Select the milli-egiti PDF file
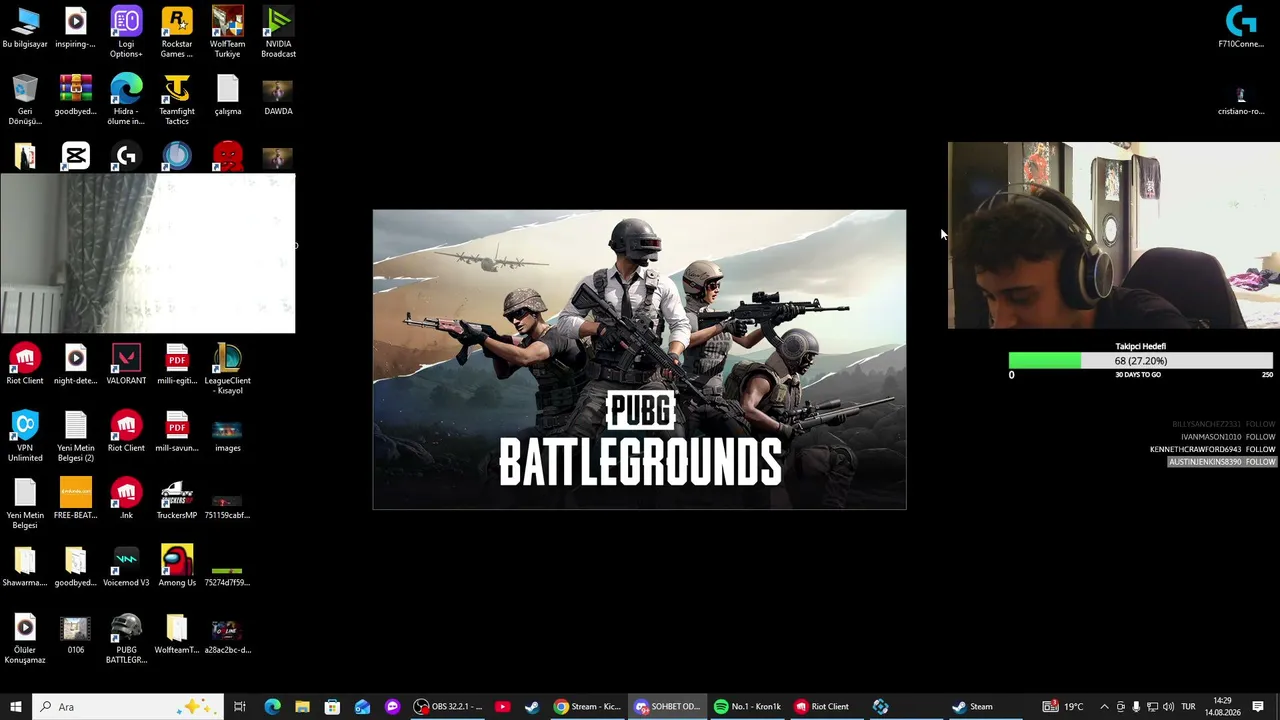1280x720 pixels. pos(177,365)
